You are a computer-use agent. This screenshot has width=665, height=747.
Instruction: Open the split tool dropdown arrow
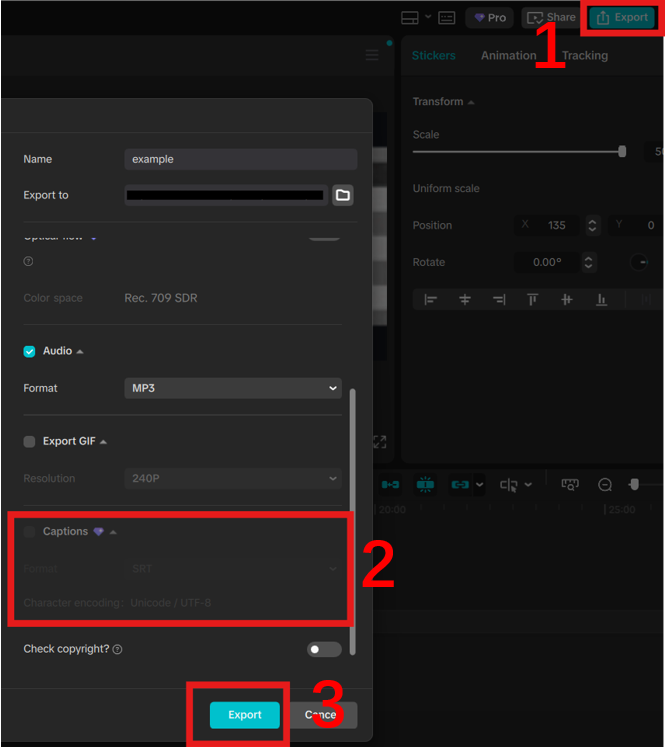[528, 485]
